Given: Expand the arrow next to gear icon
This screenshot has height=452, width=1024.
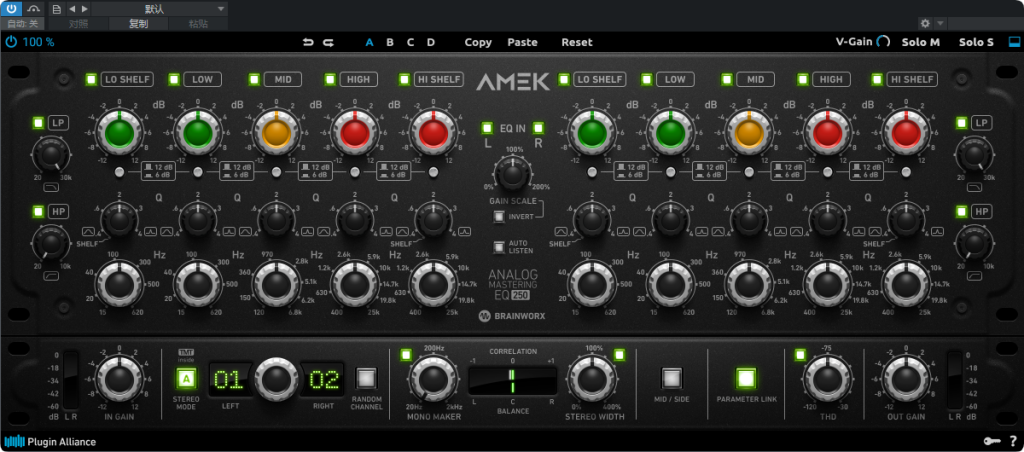Looking at the screenshot, I should click(x=940, y=24).
